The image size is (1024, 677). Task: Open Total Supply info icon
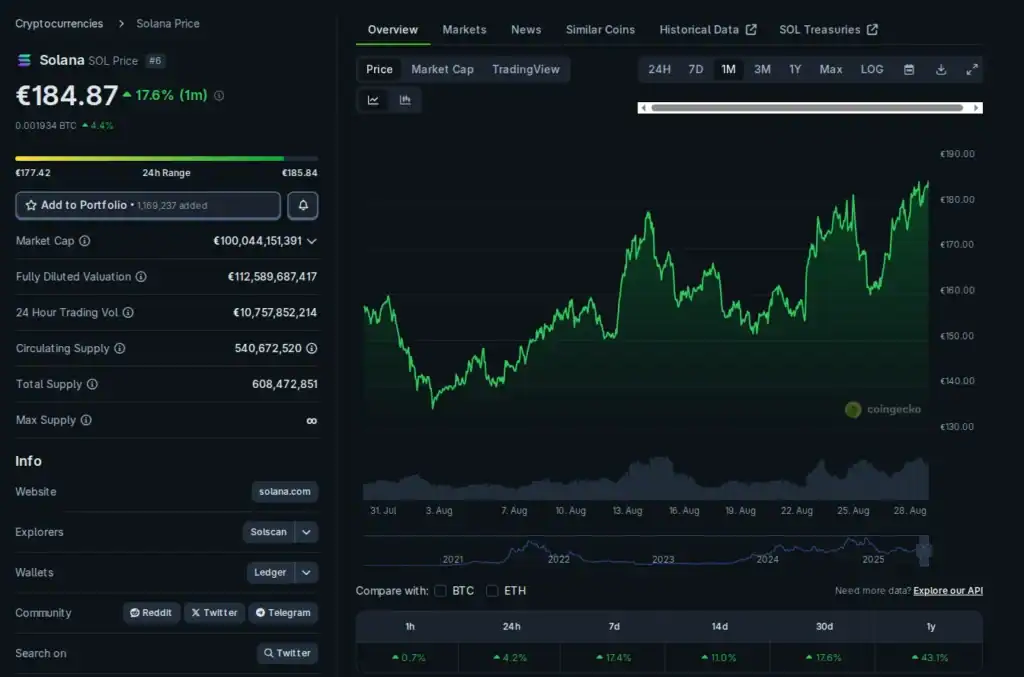[92, 385]
